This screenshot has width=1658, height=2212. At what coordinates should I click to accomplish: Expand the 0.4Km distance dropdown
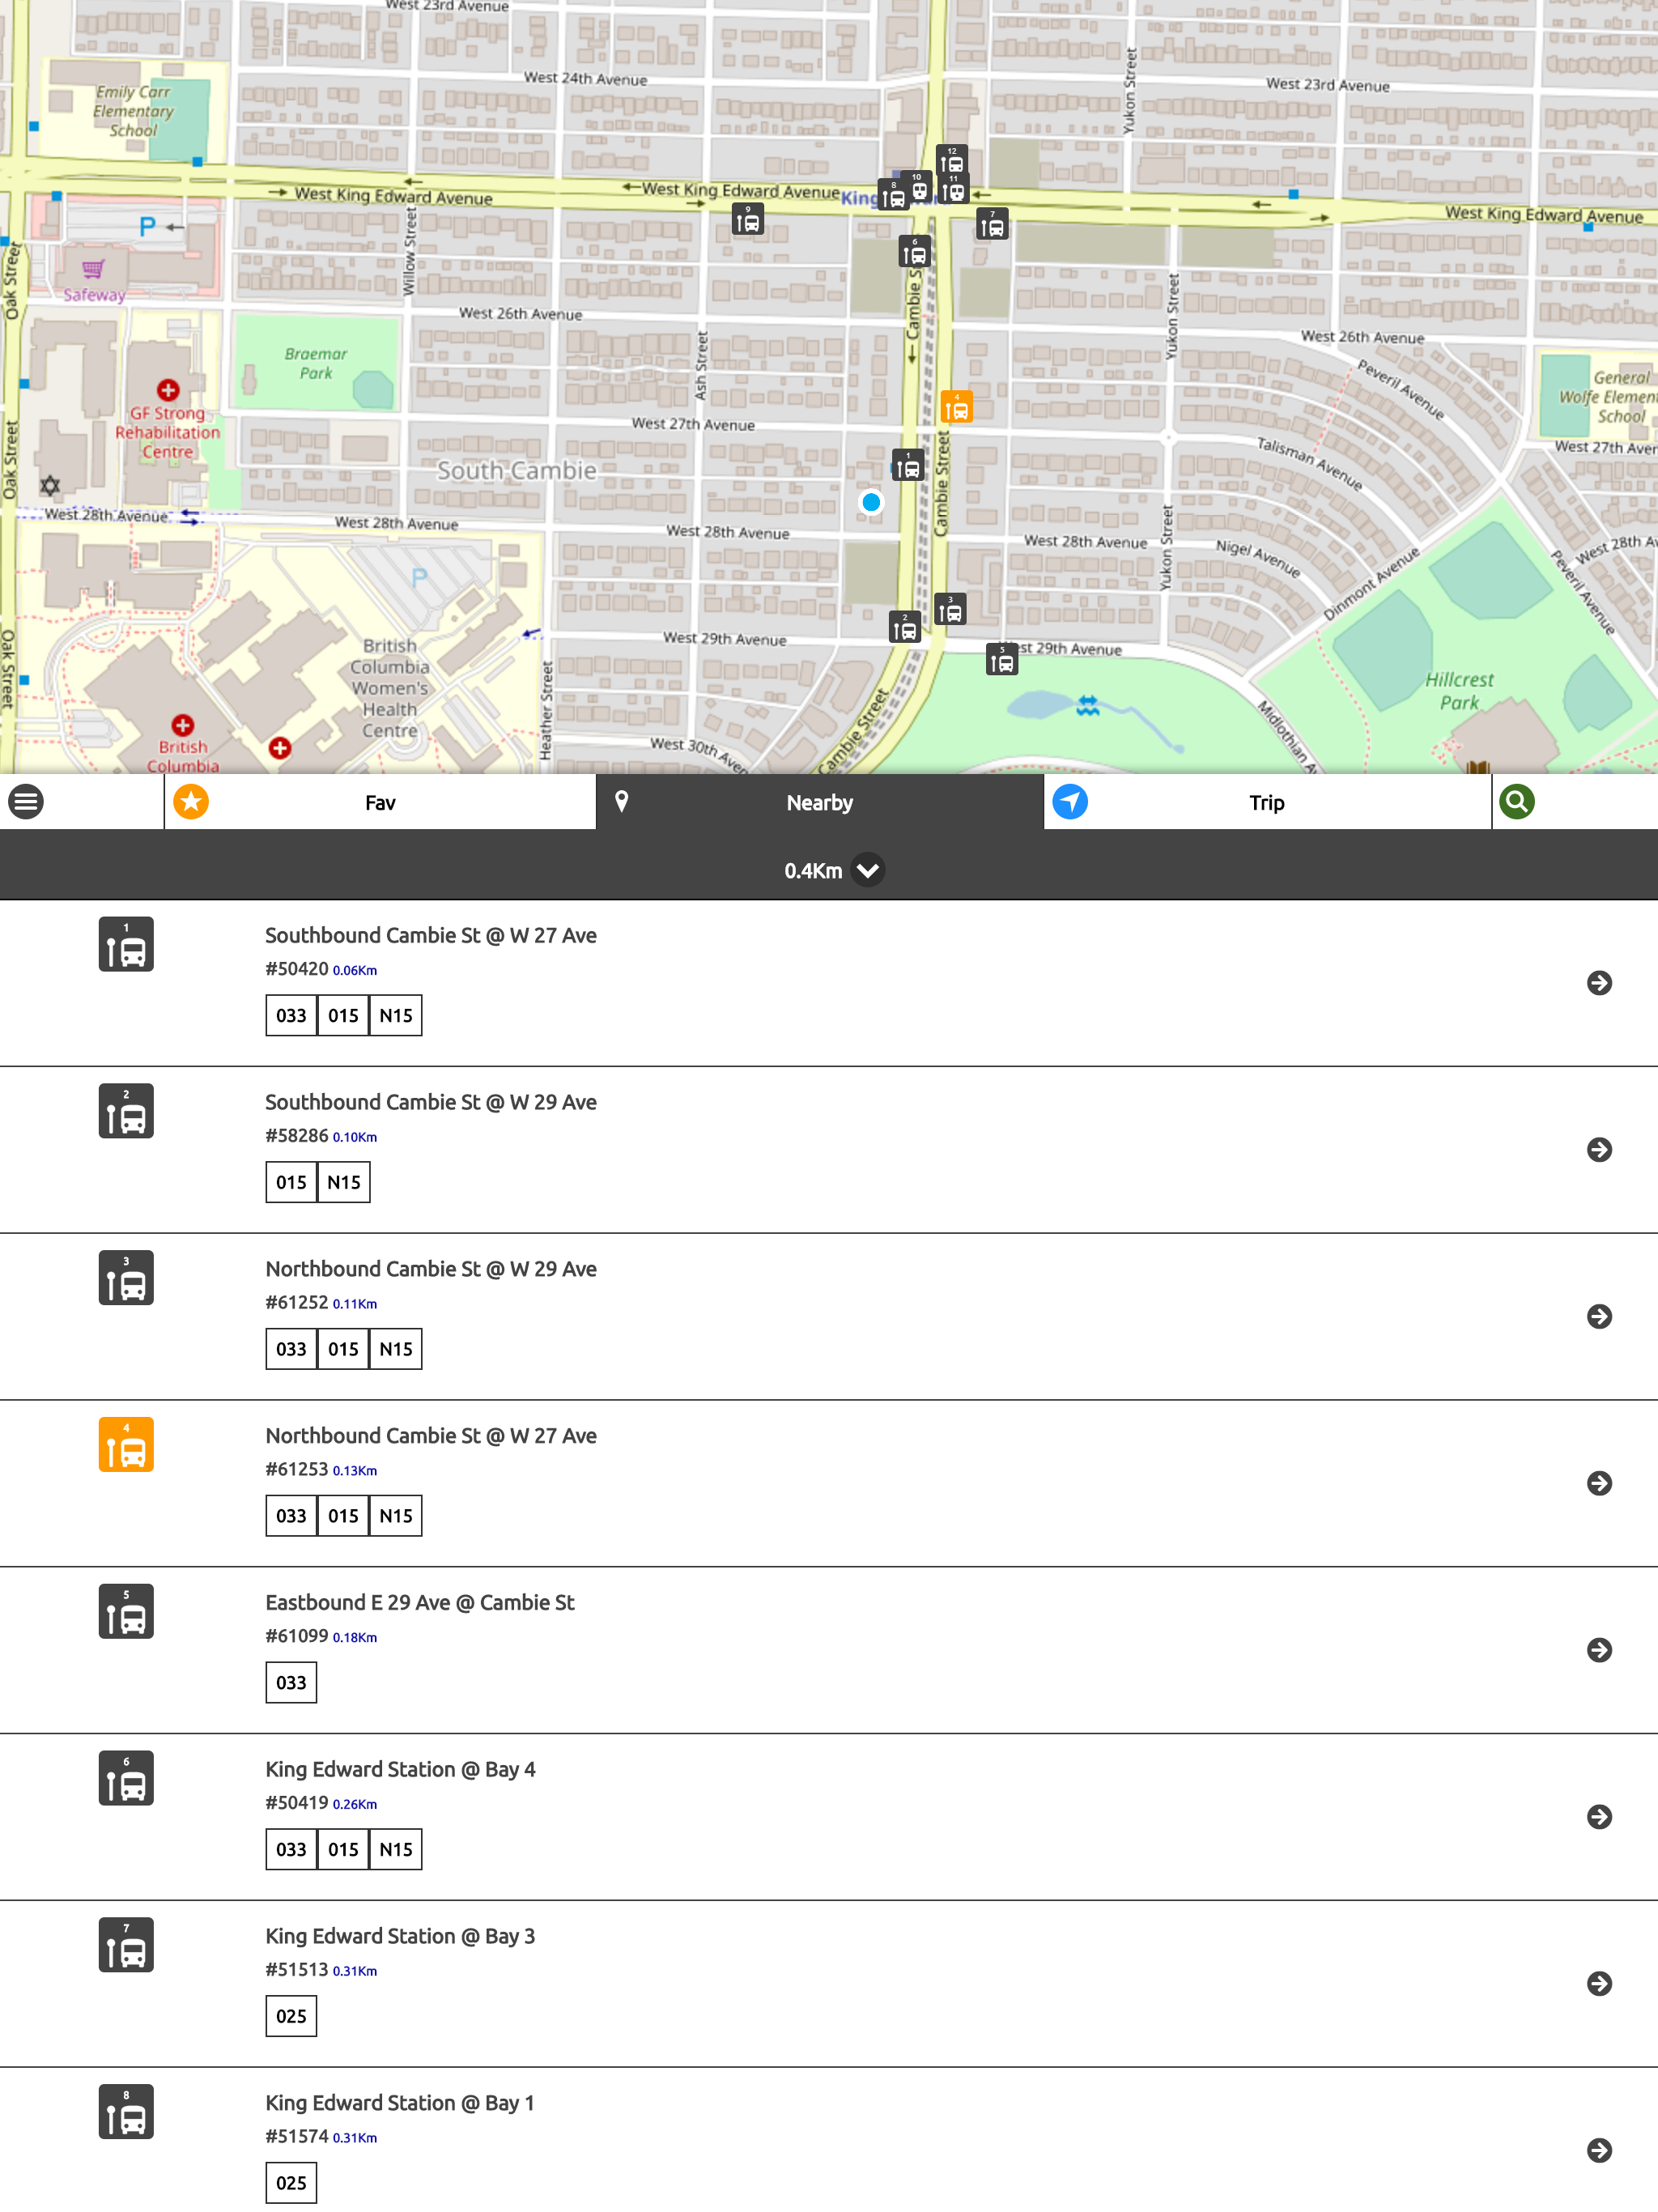click(868, 870)
